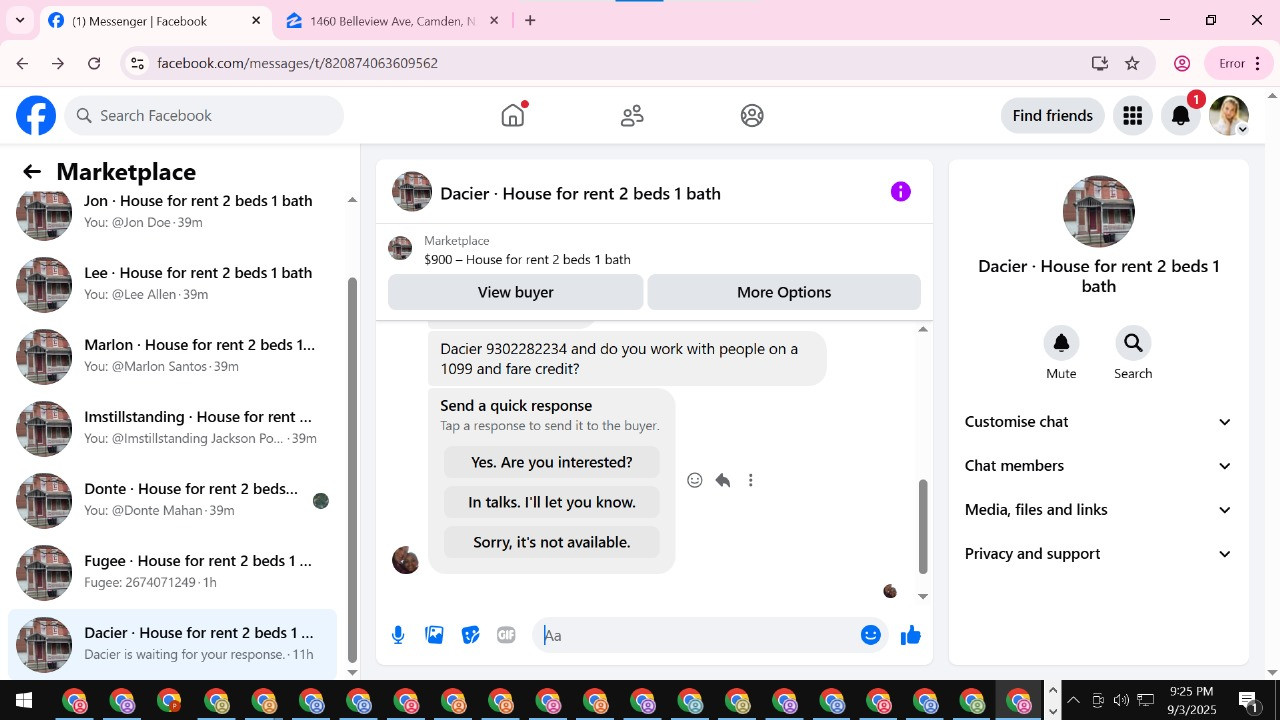1280x720 pixels.
Task: Expand Customise chat section
Action: point(1098,422)
